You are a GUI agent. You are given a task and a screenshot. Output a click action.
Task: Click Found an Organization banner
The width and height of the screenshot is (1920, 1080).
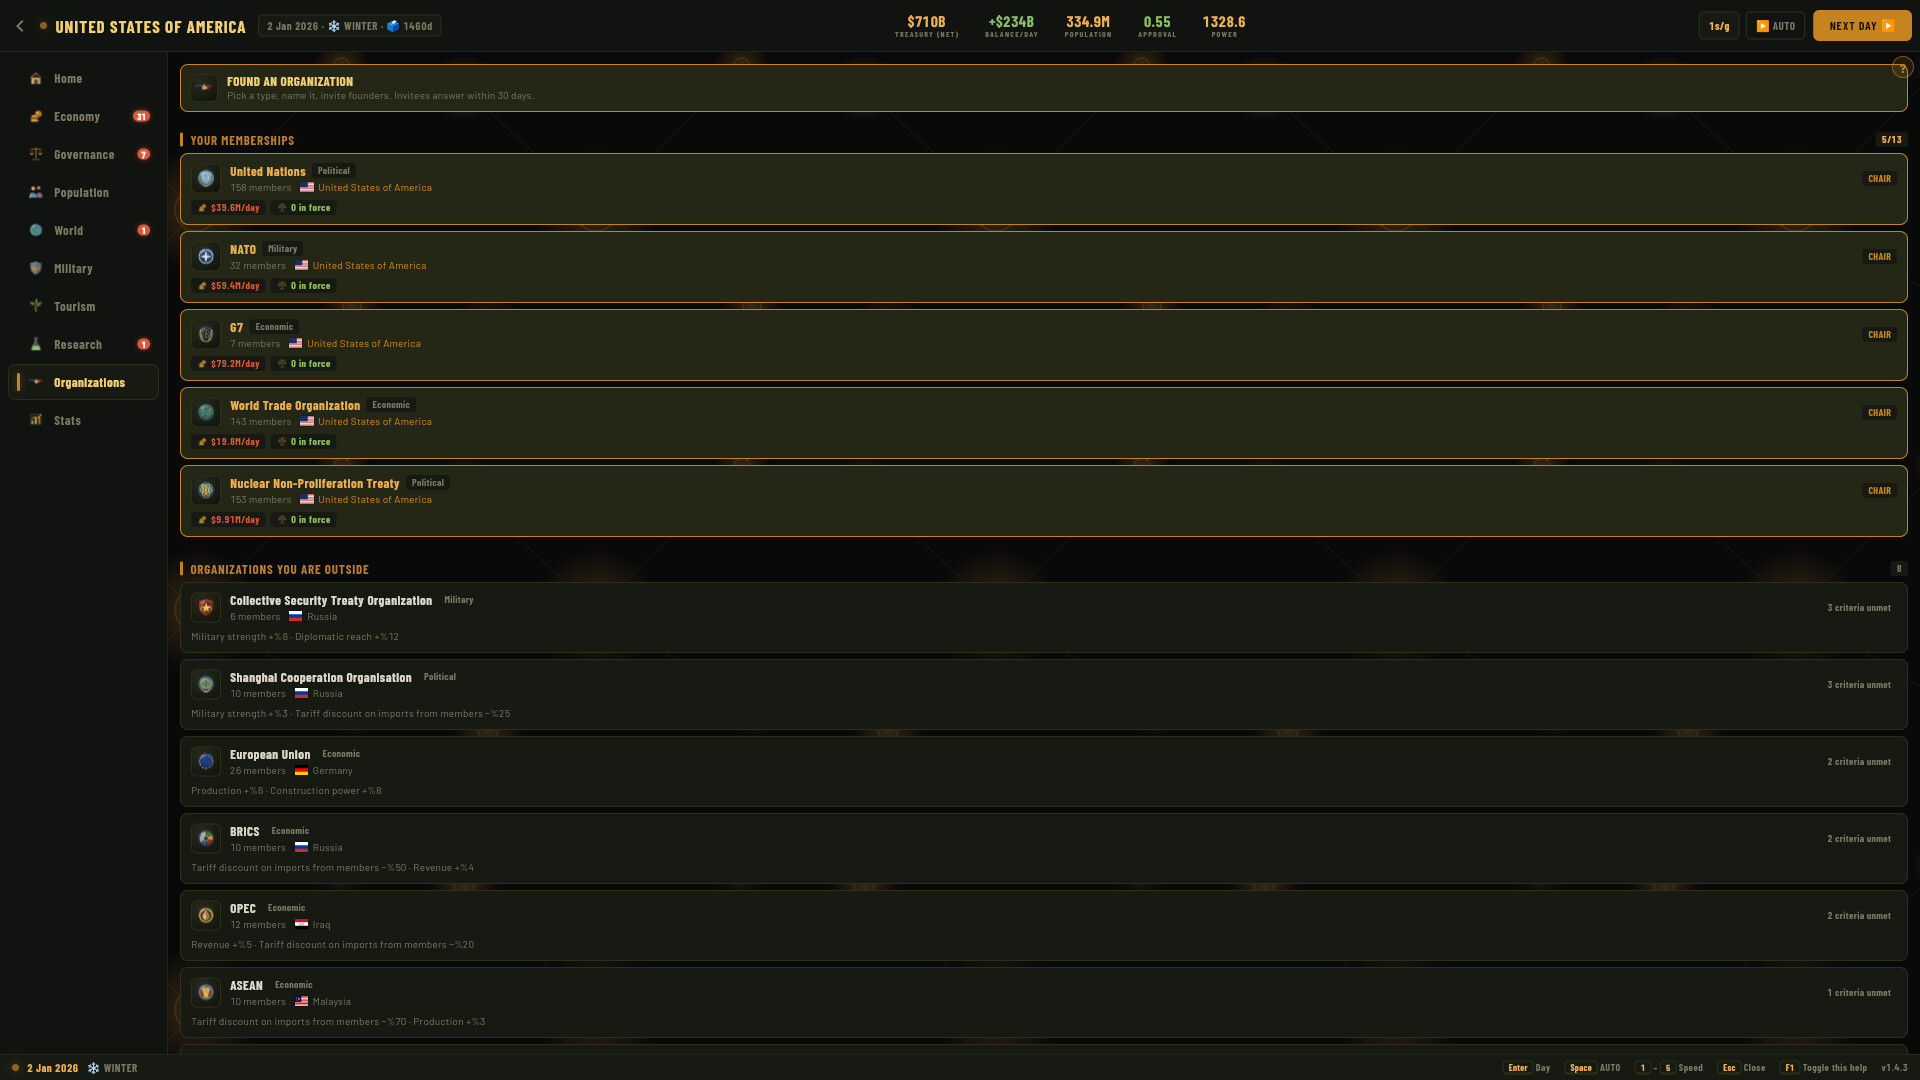click(x=1043, y=88)
